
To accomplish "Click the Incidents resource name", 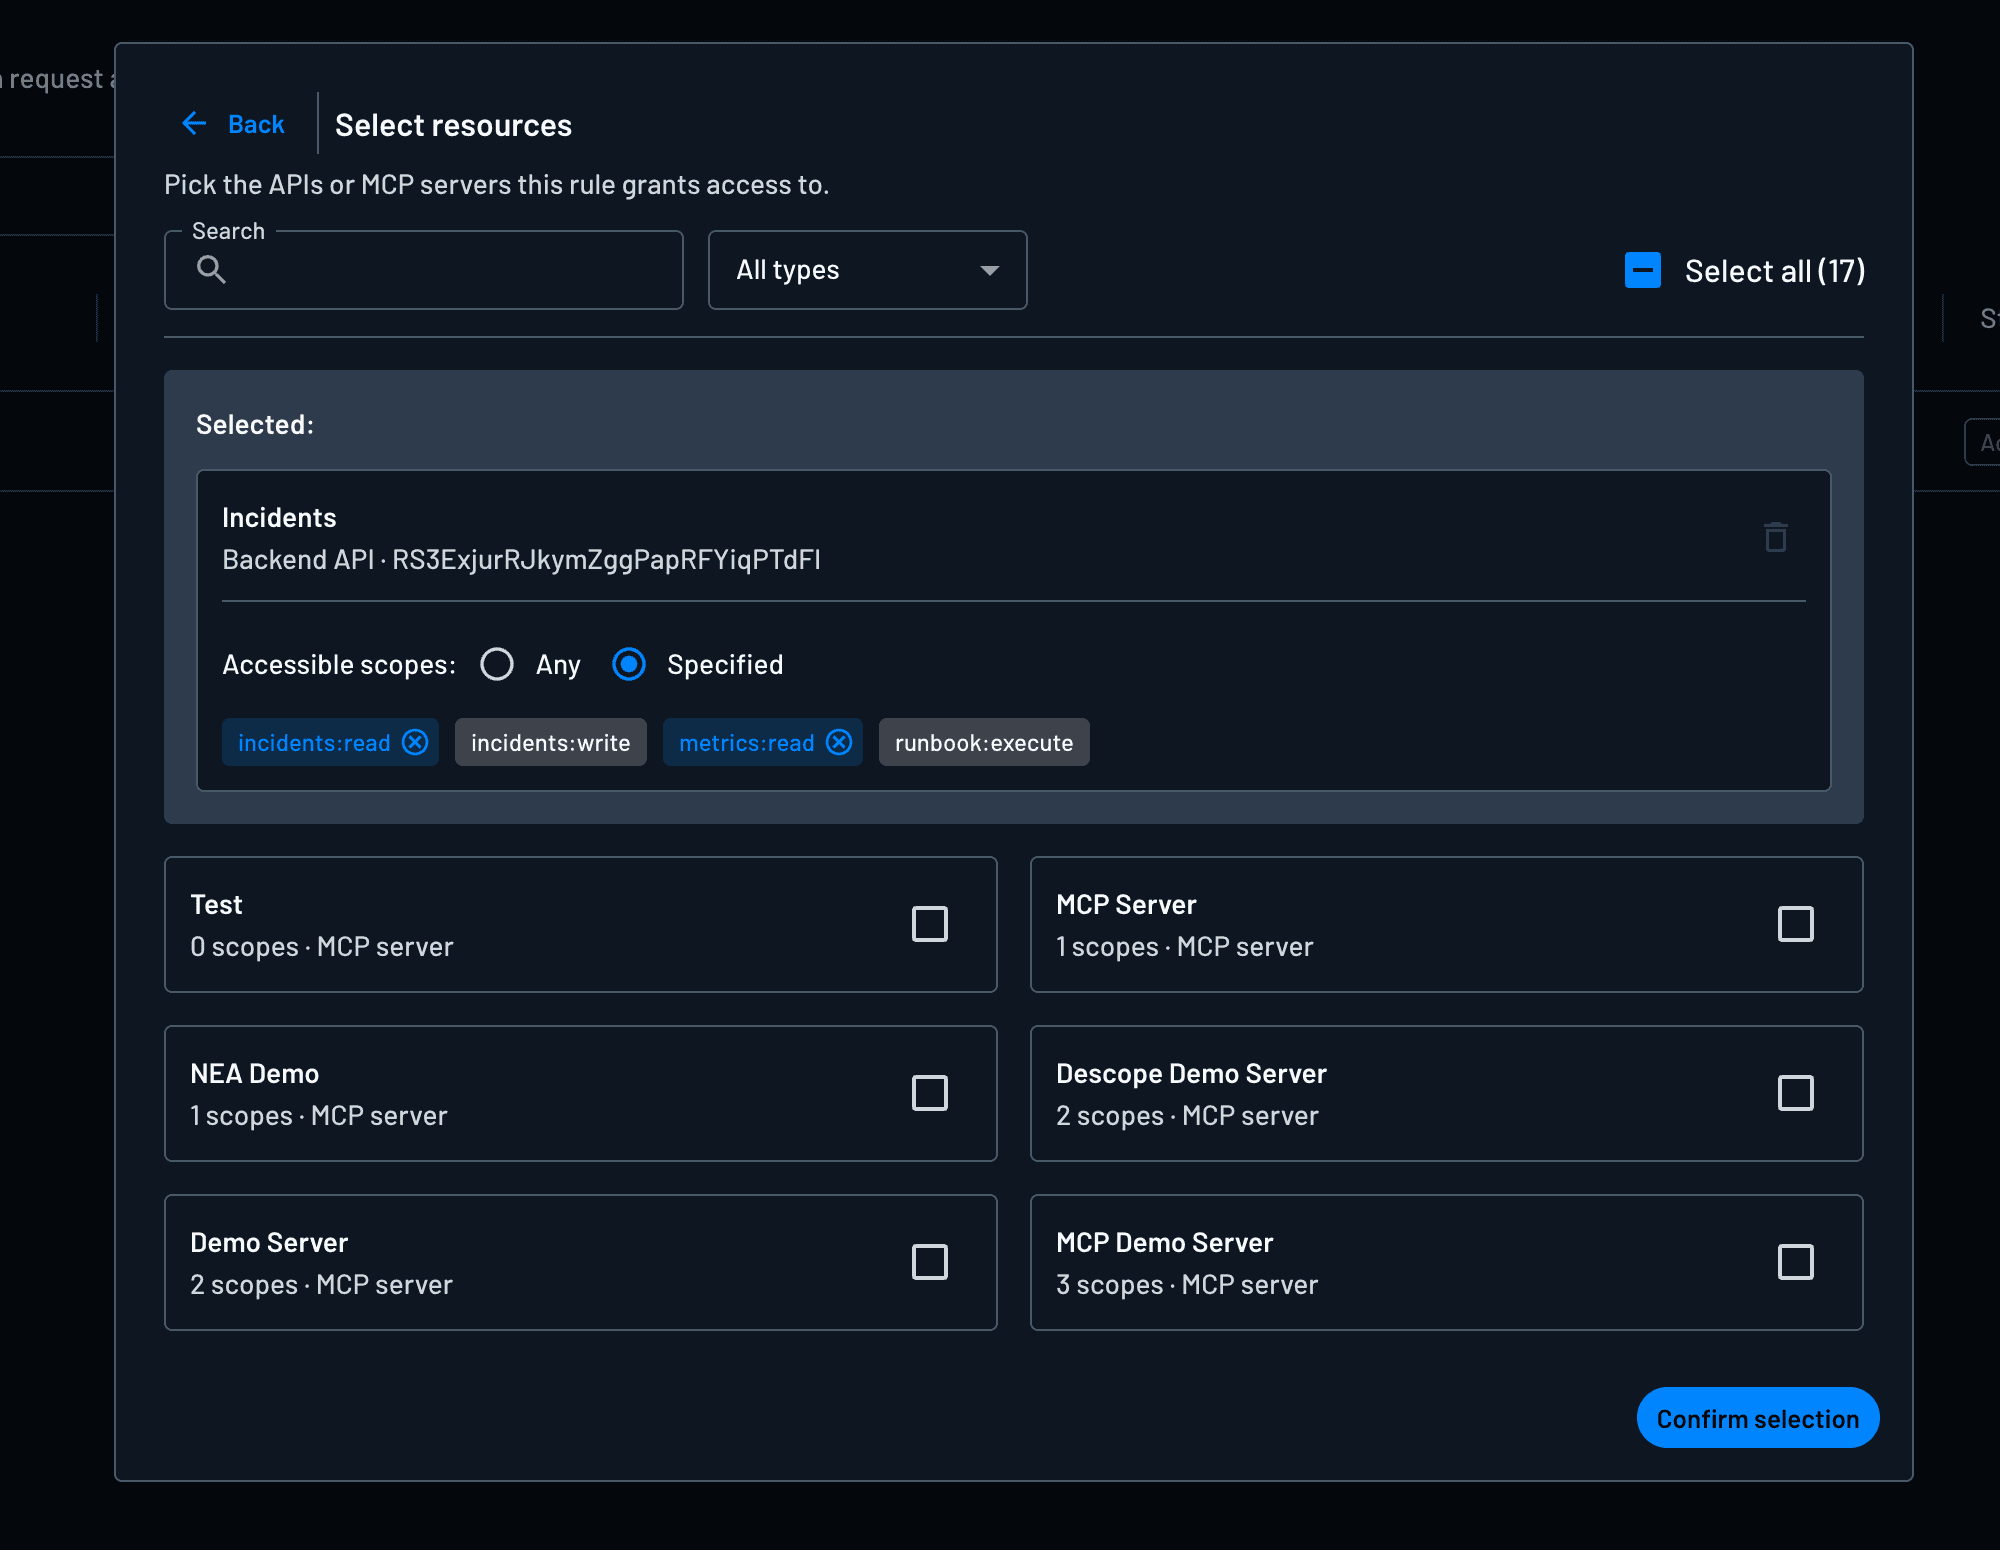I will pos(279,518).
